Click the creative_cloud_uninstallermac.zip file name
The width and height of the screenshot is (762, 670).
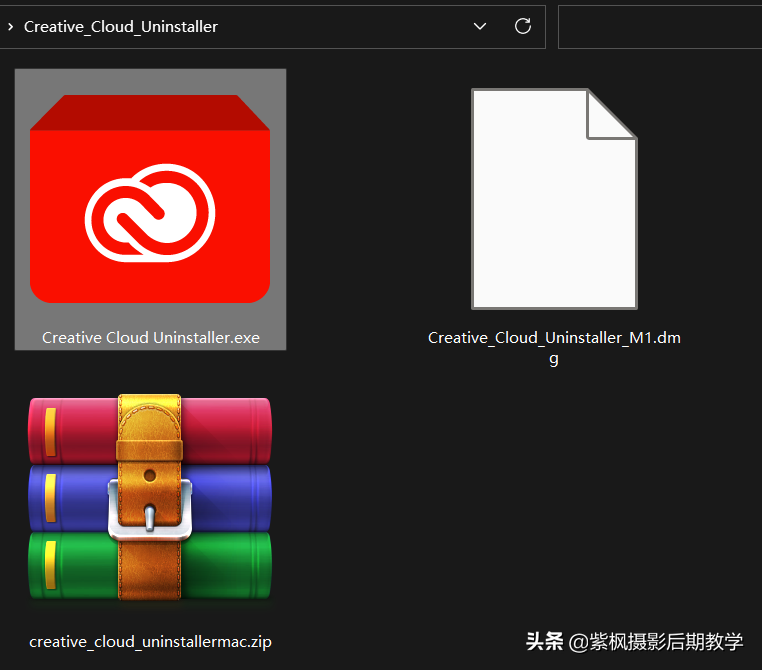pyautogui.click(x=150, y=642)
